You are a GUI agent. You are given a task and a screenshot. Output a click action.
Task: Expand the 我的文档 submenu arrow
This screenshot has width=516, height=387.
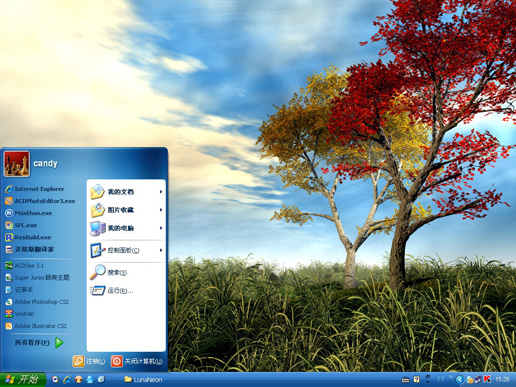(161, 192)
